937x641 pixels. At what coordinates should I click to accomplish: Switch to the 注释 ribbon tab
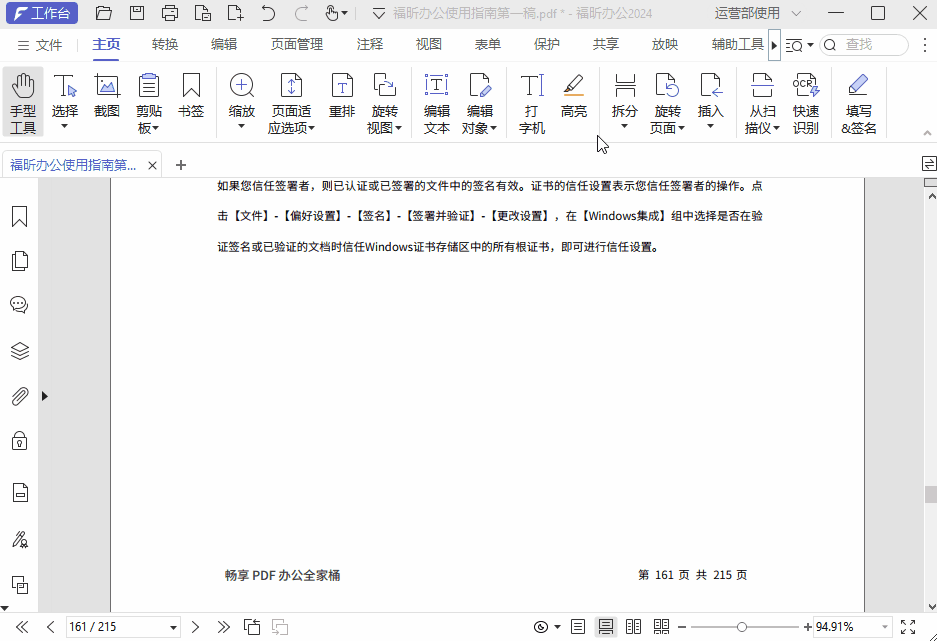point(369,44)
